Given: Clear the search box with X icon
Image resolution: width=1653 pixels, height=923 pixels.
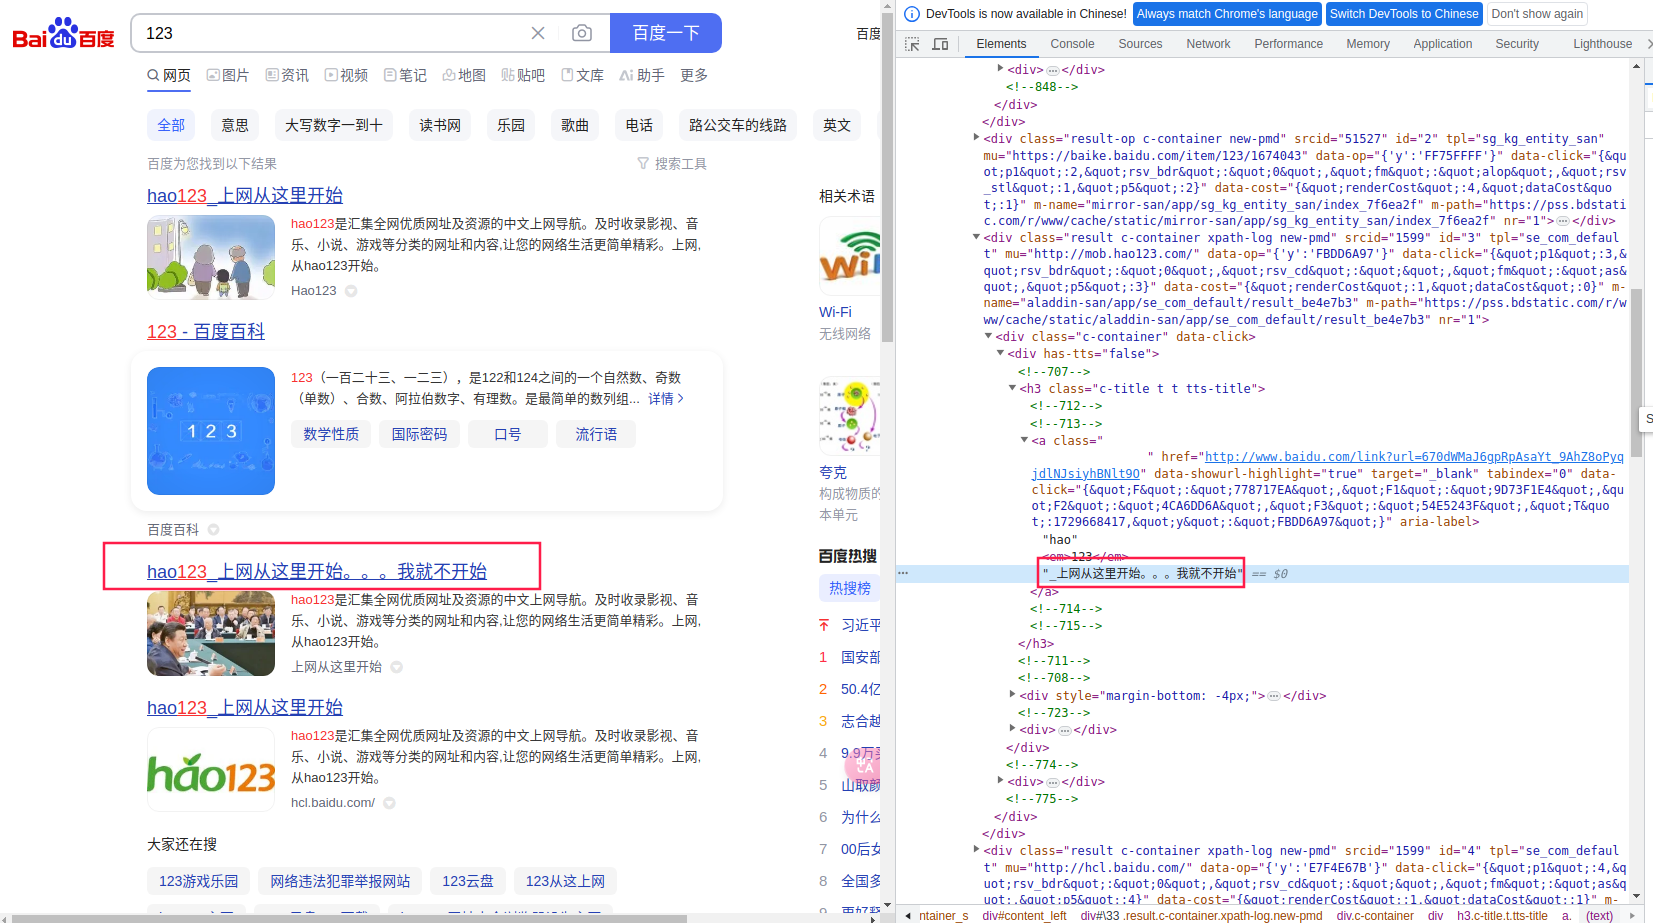Looking at the screenshot, I should coord(538,33).
